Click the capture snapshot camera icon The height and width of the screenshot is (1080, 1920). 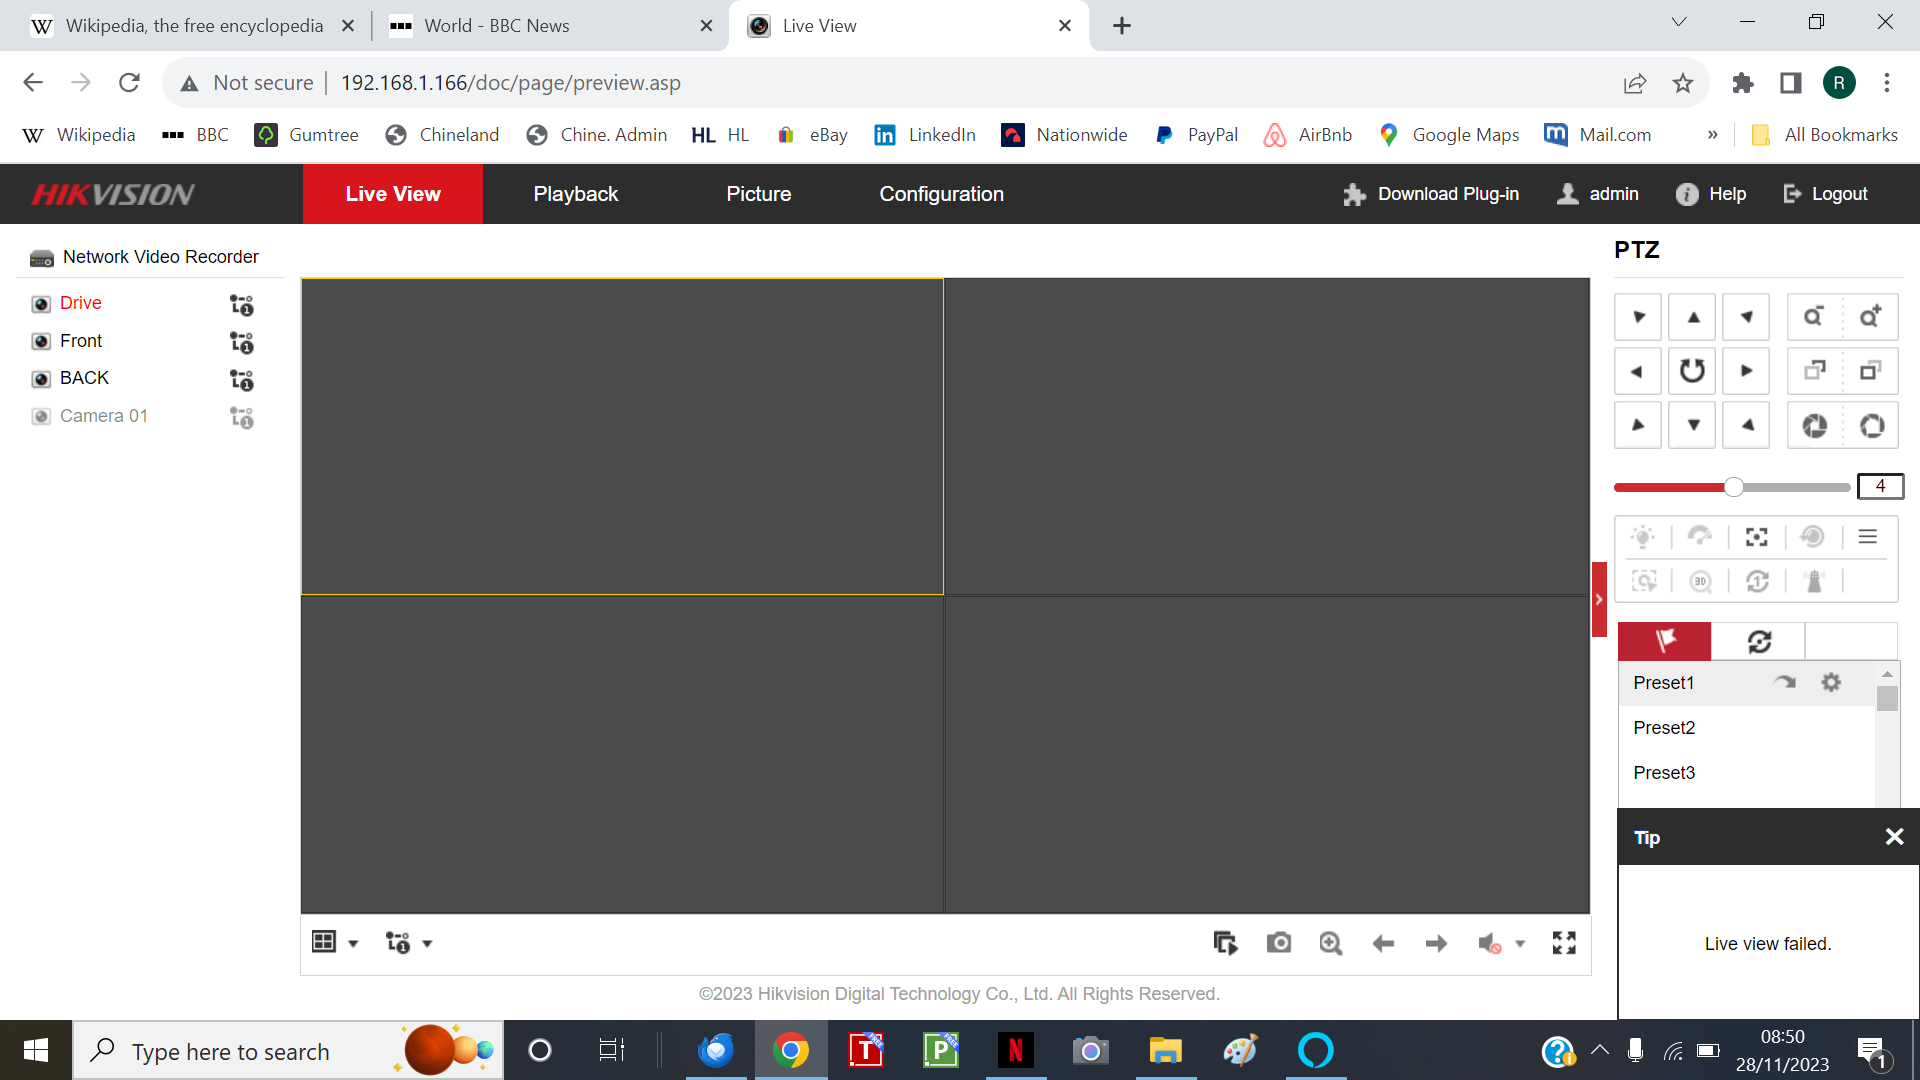(1278, 943)
